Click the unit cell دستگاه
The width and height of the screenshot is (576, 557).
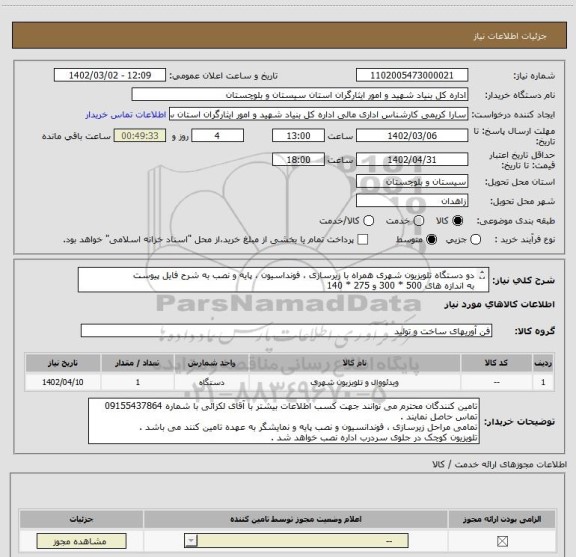(212, 382)
